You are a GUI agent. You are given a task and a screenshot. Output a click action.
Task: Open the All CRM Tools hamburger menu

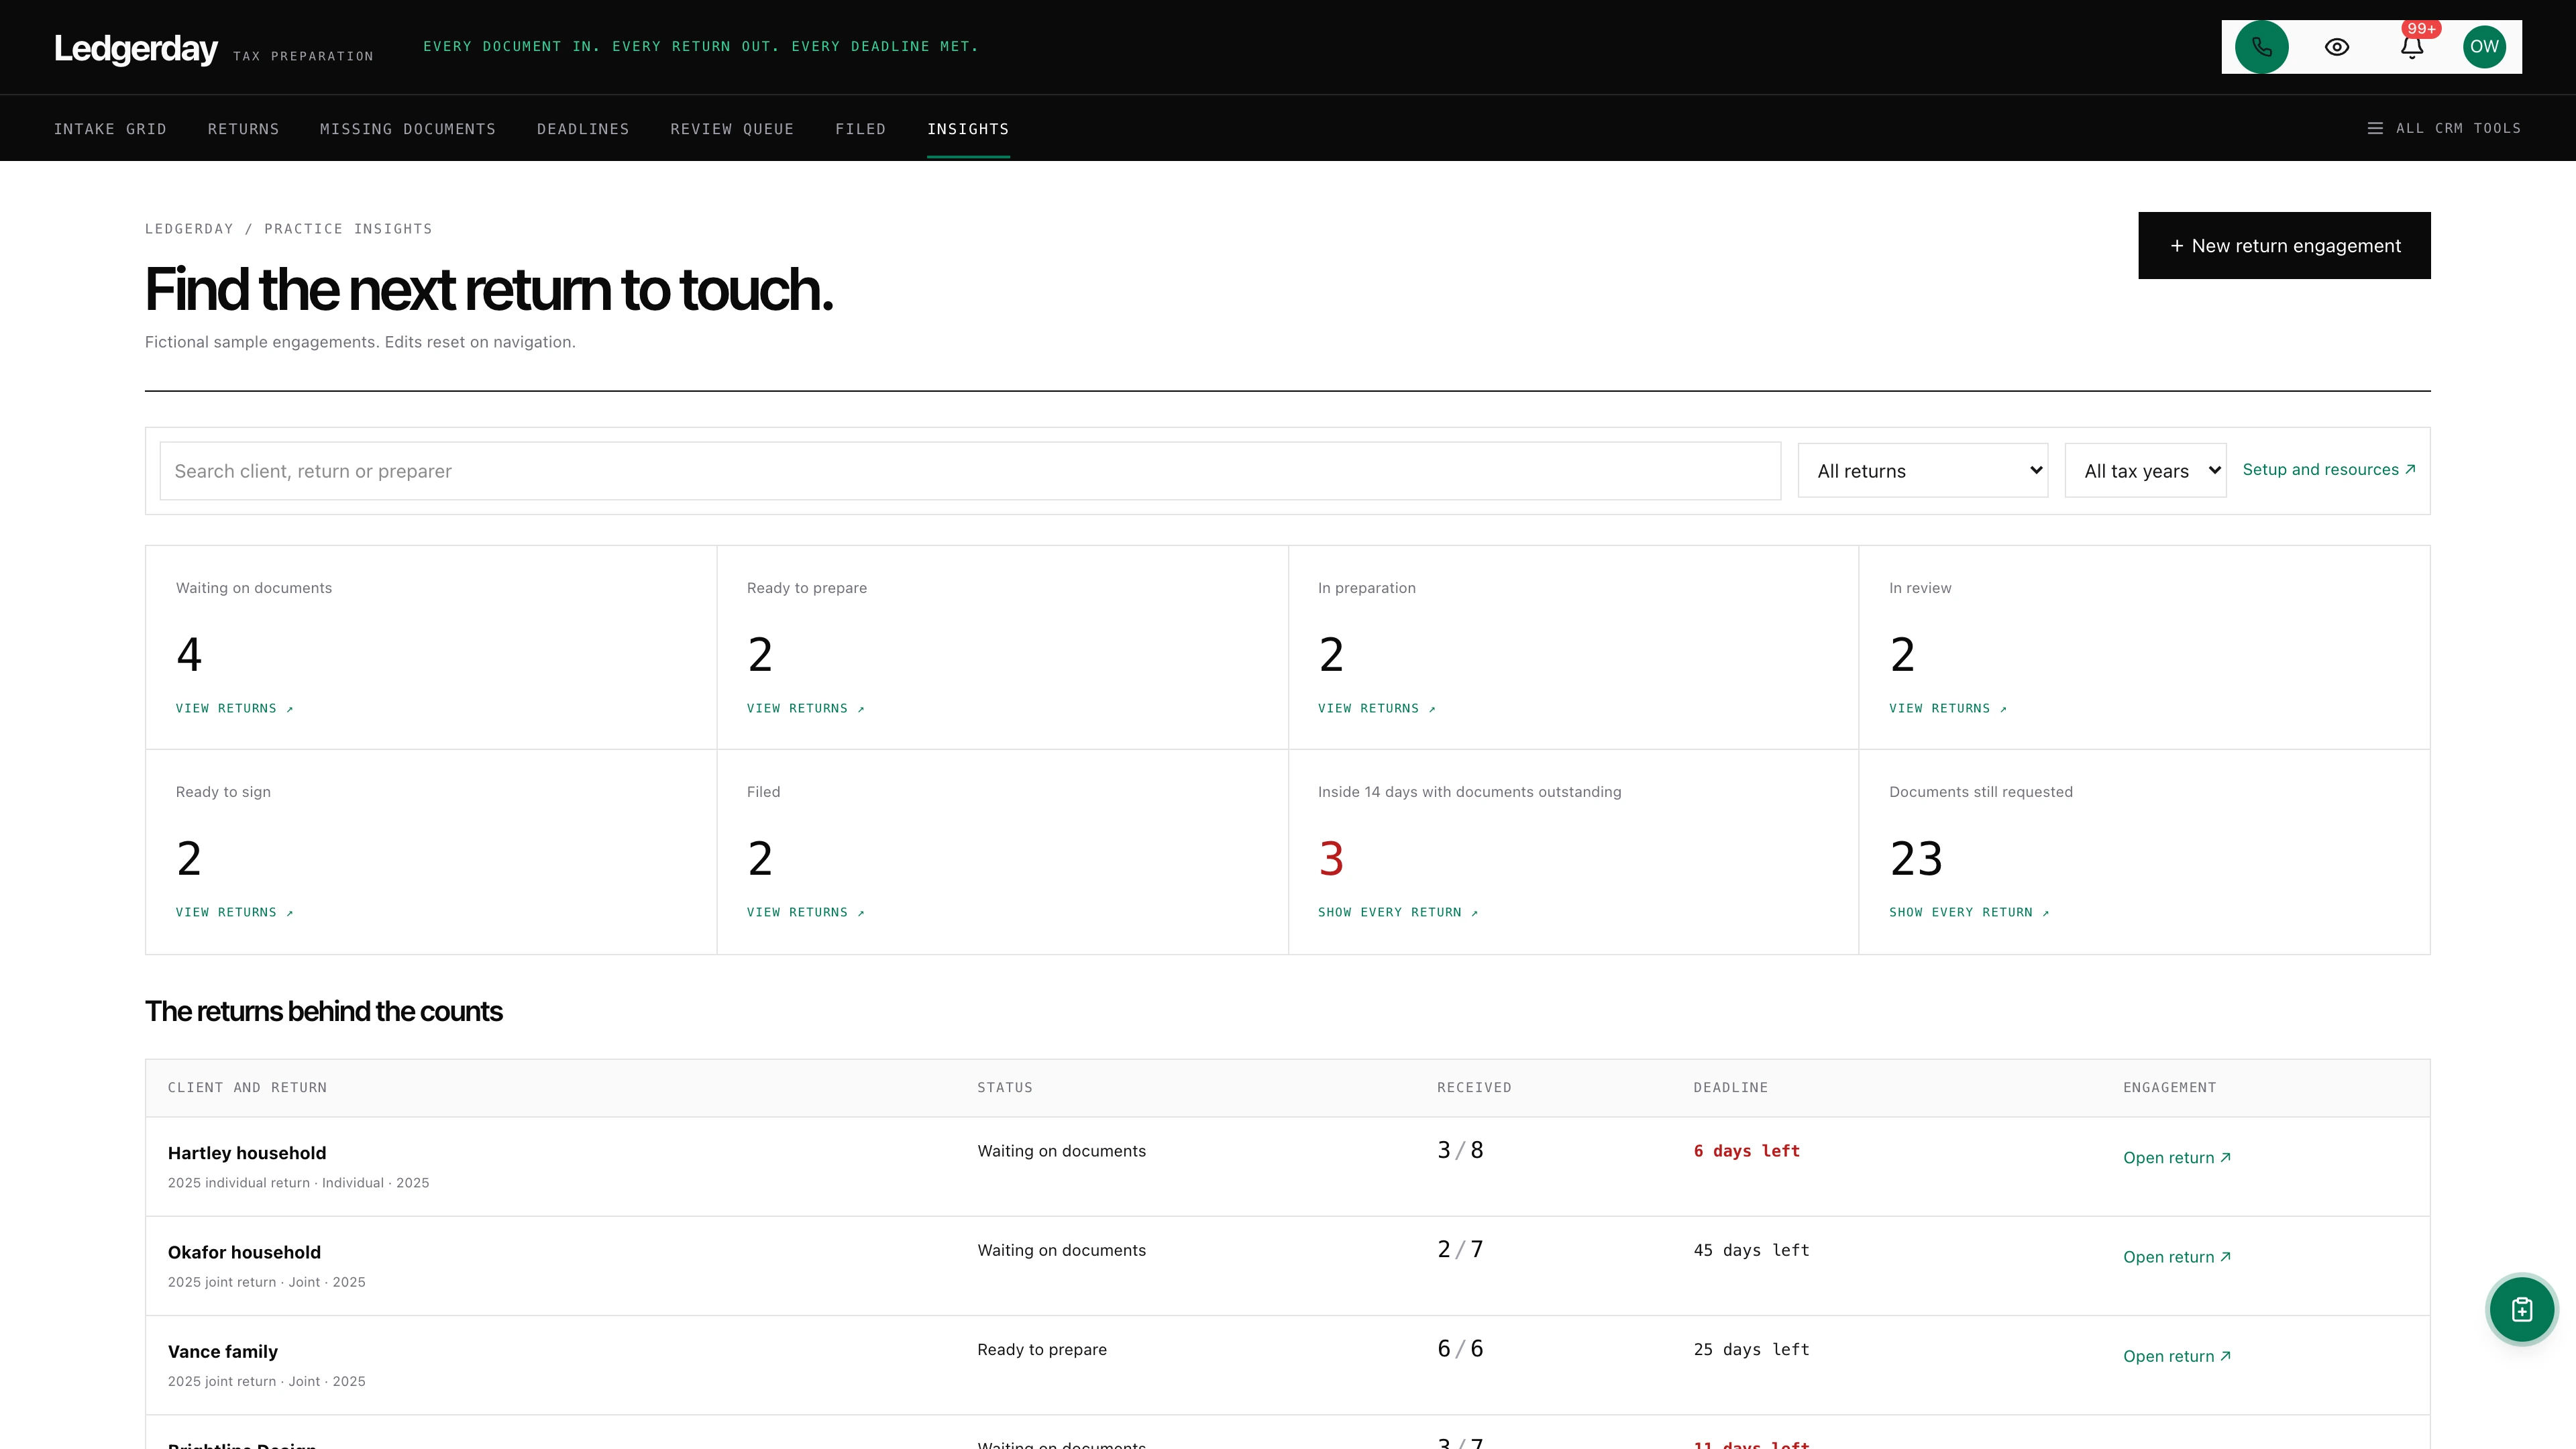click(2444, 128)
